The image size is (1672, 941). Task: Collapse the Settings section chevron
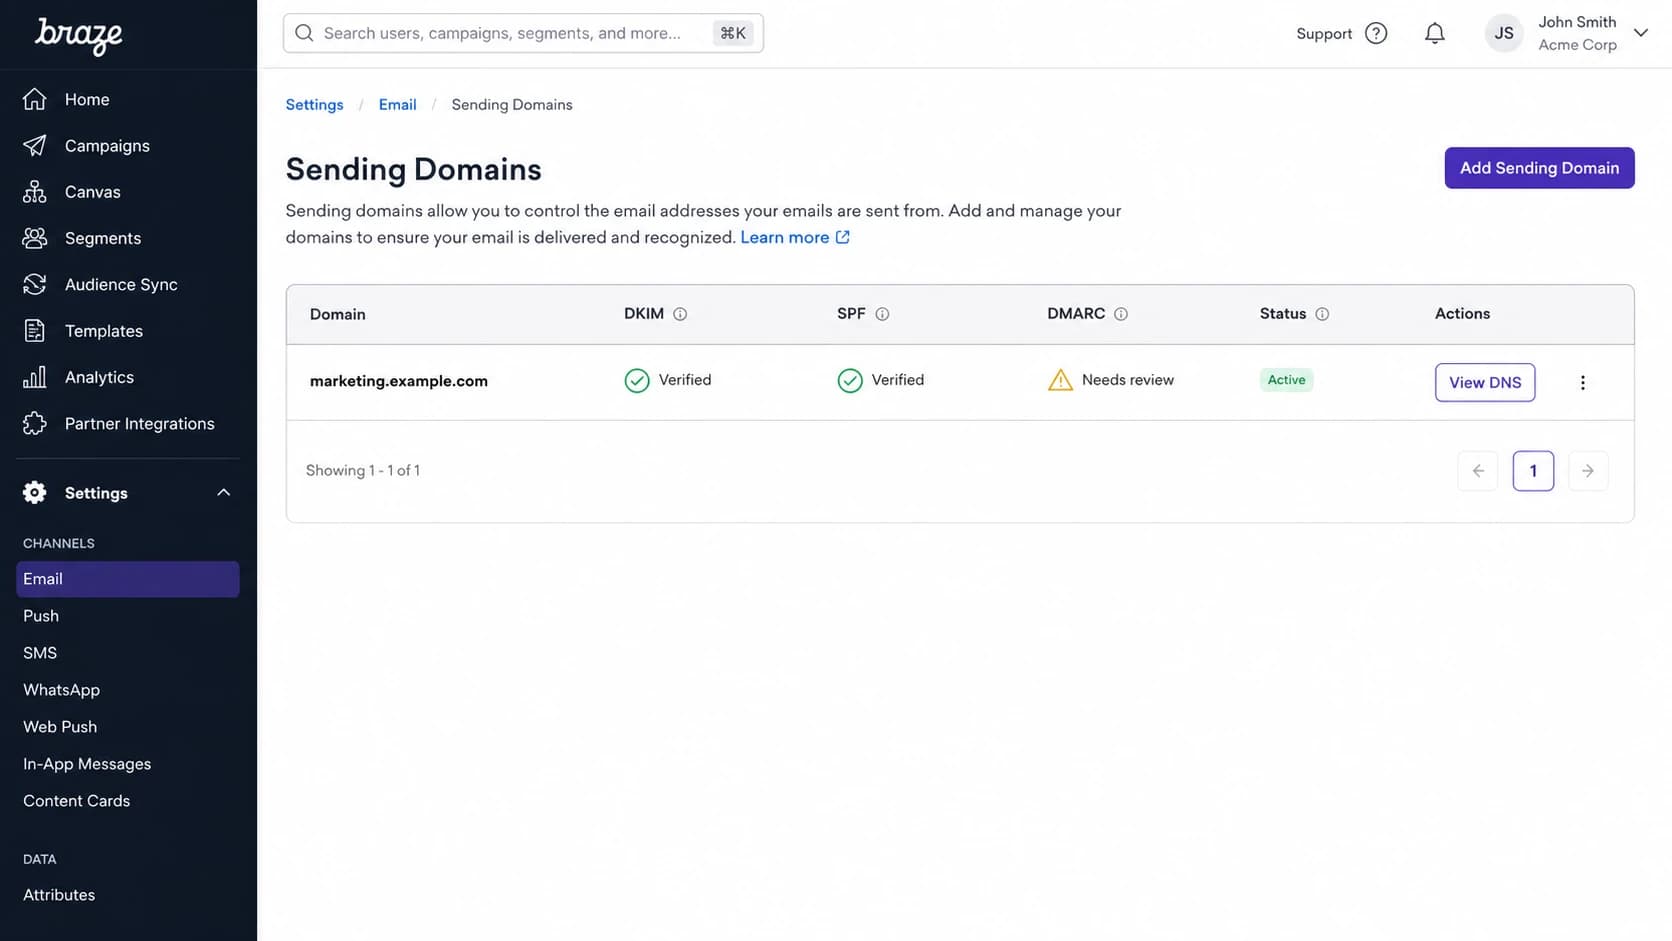[224, 492]
